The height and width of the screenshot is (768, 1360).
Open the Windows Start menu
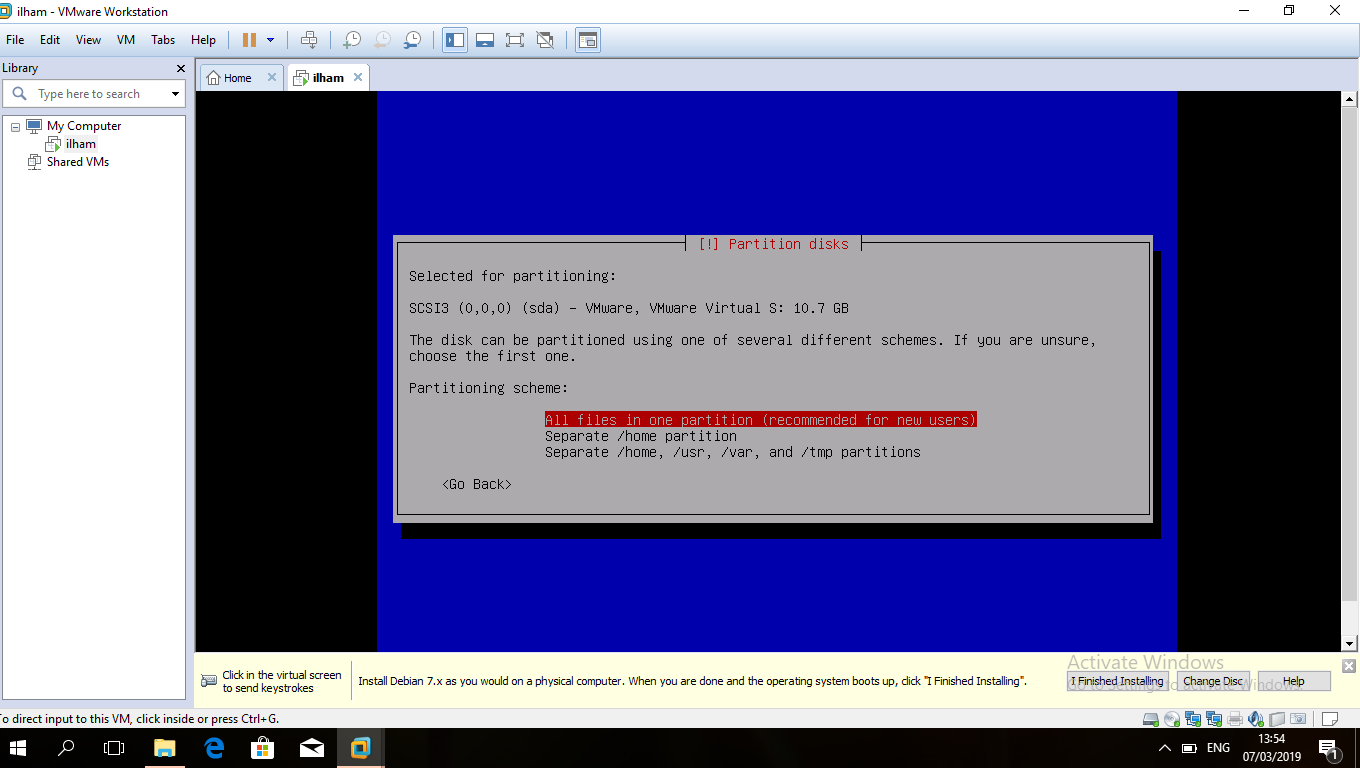click(x=18, y=748)
